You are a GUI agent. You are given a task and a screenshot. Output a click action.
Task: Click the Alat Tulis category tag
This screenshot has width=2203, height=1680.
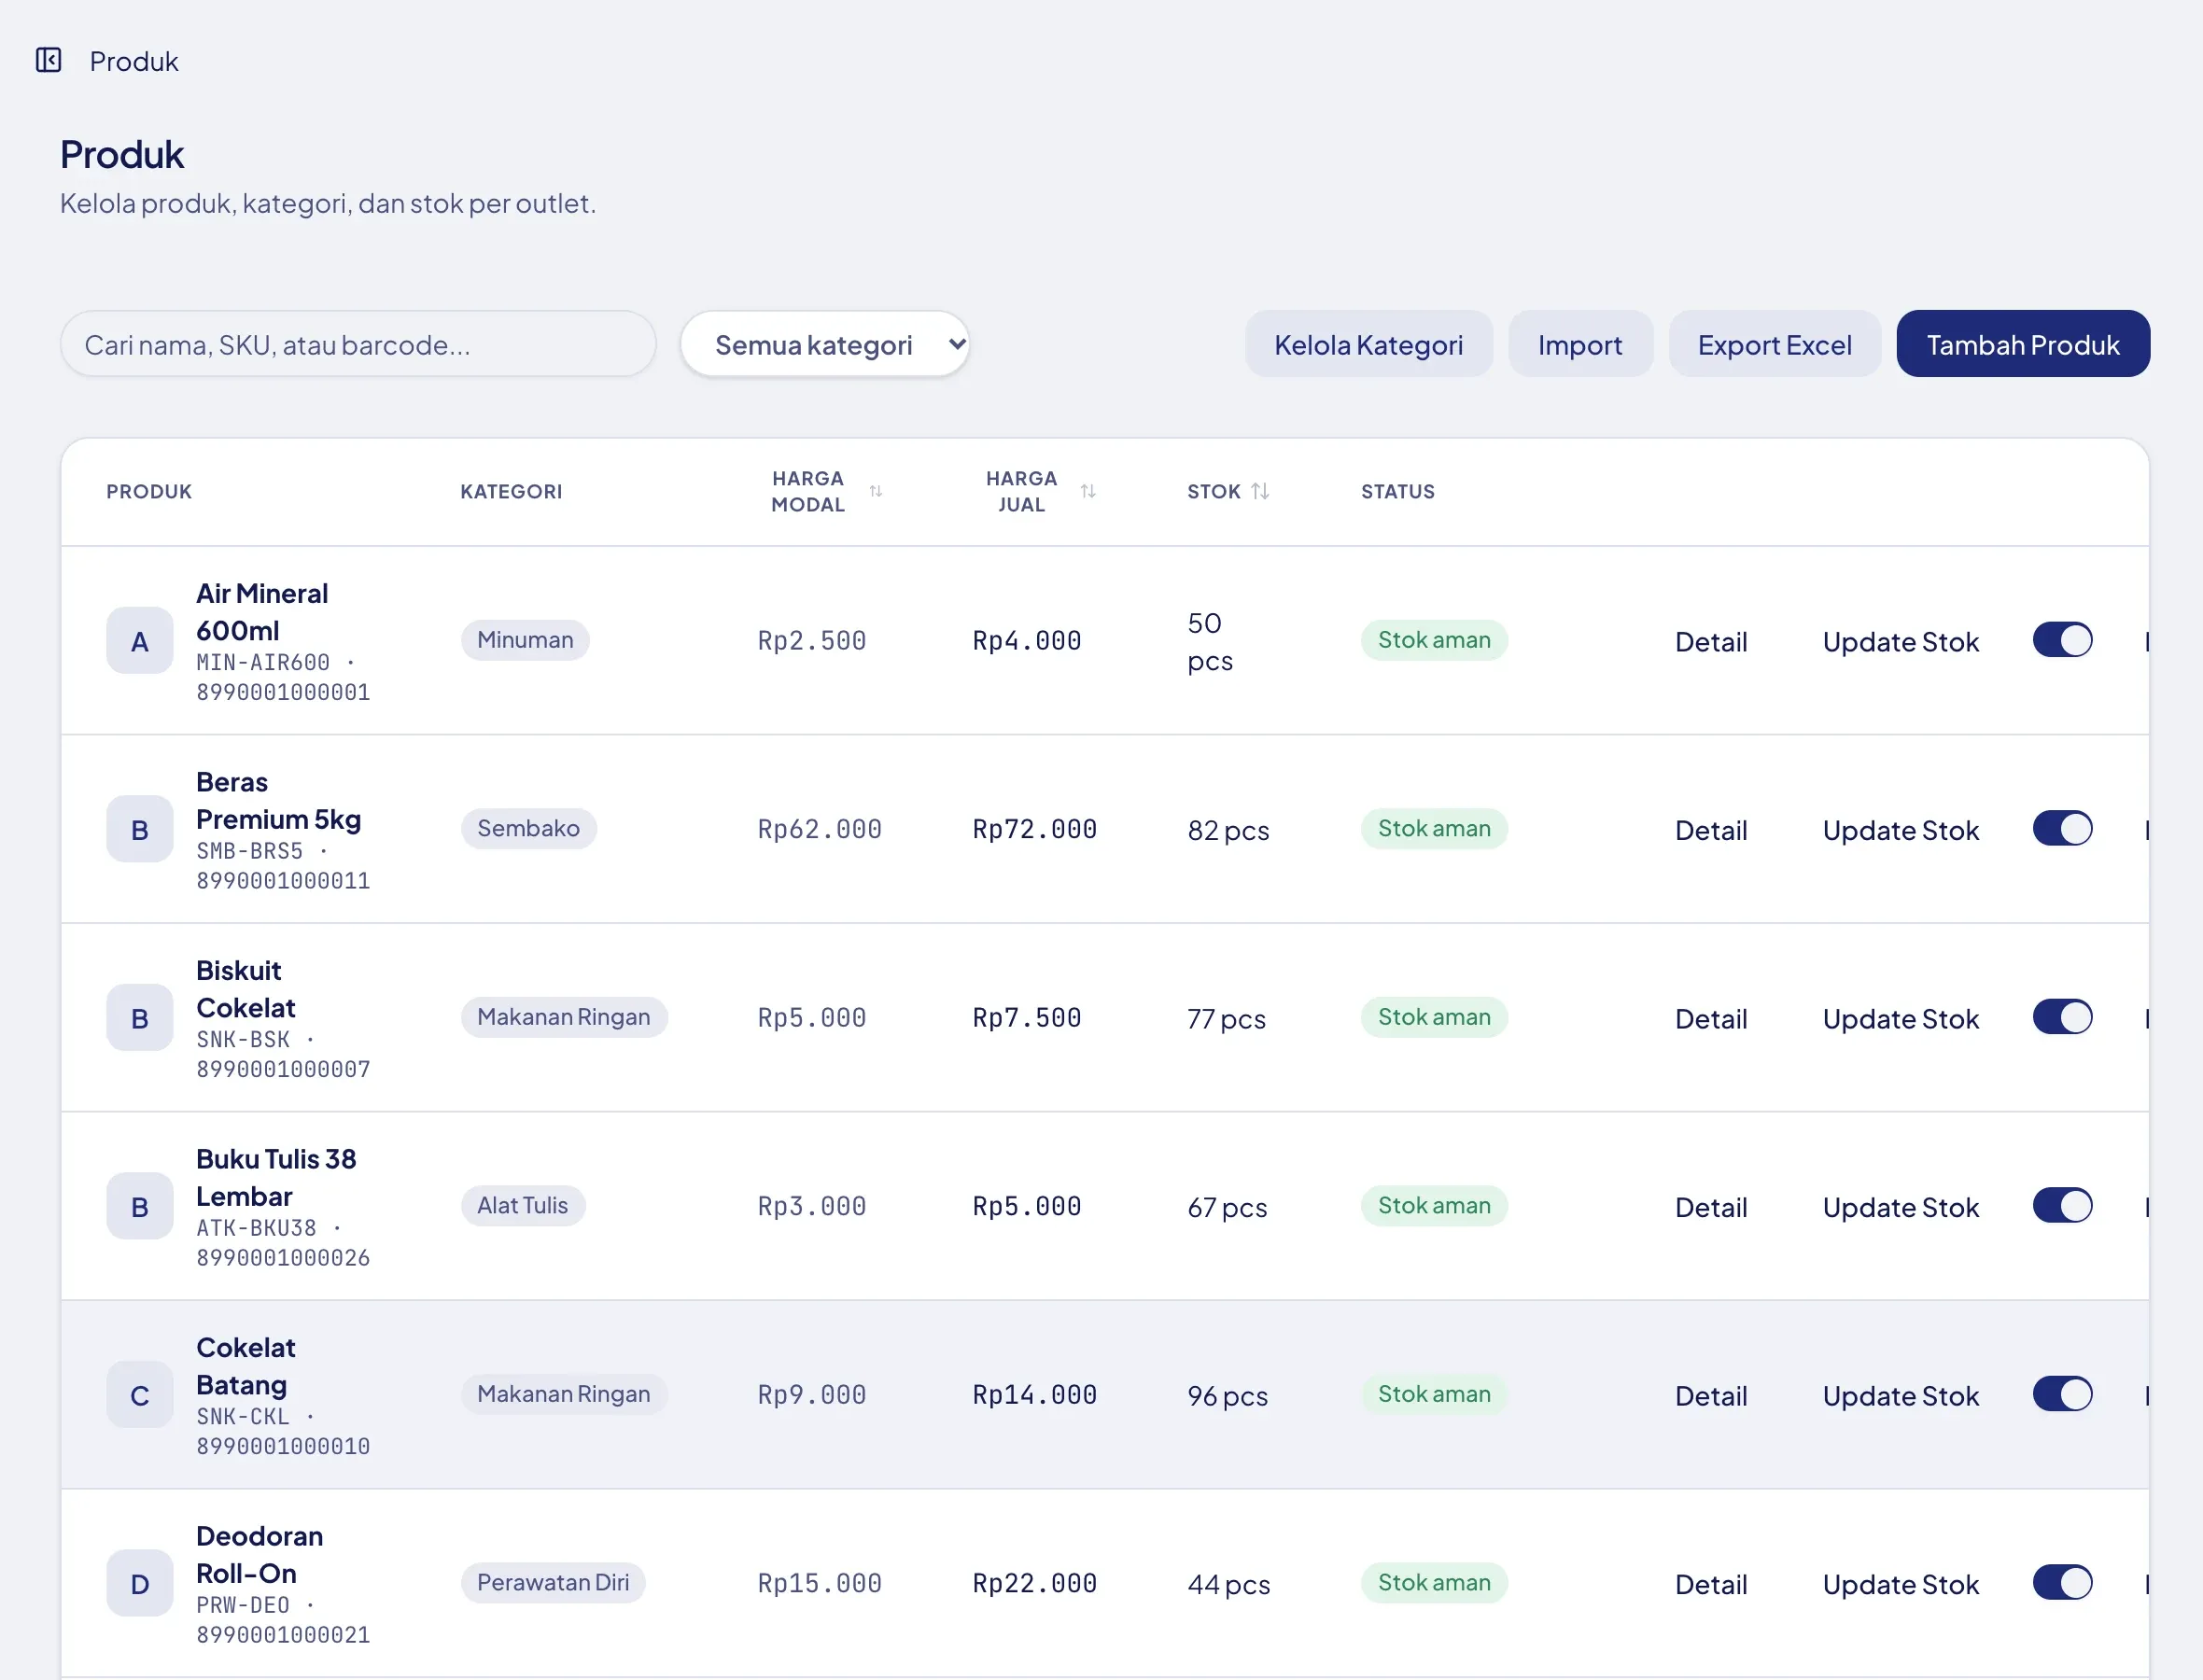pos(522,1205)
